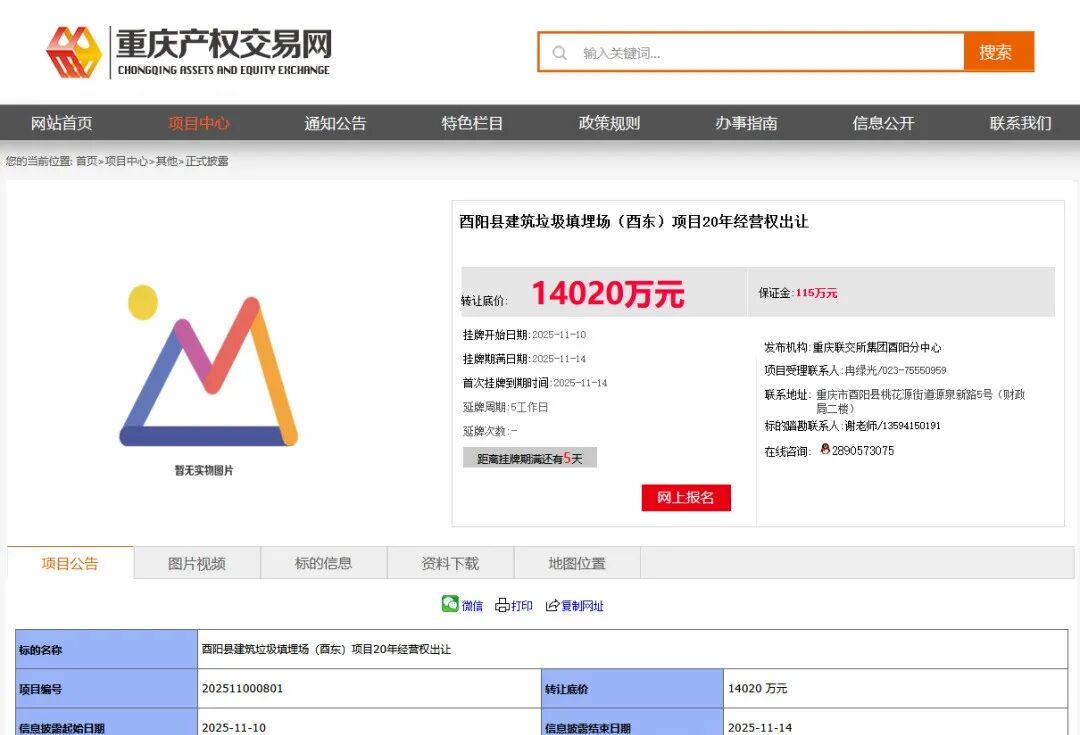The image size is (1080, 735).
Task: Open the 地图位置 tab
Action: (577, 563)
